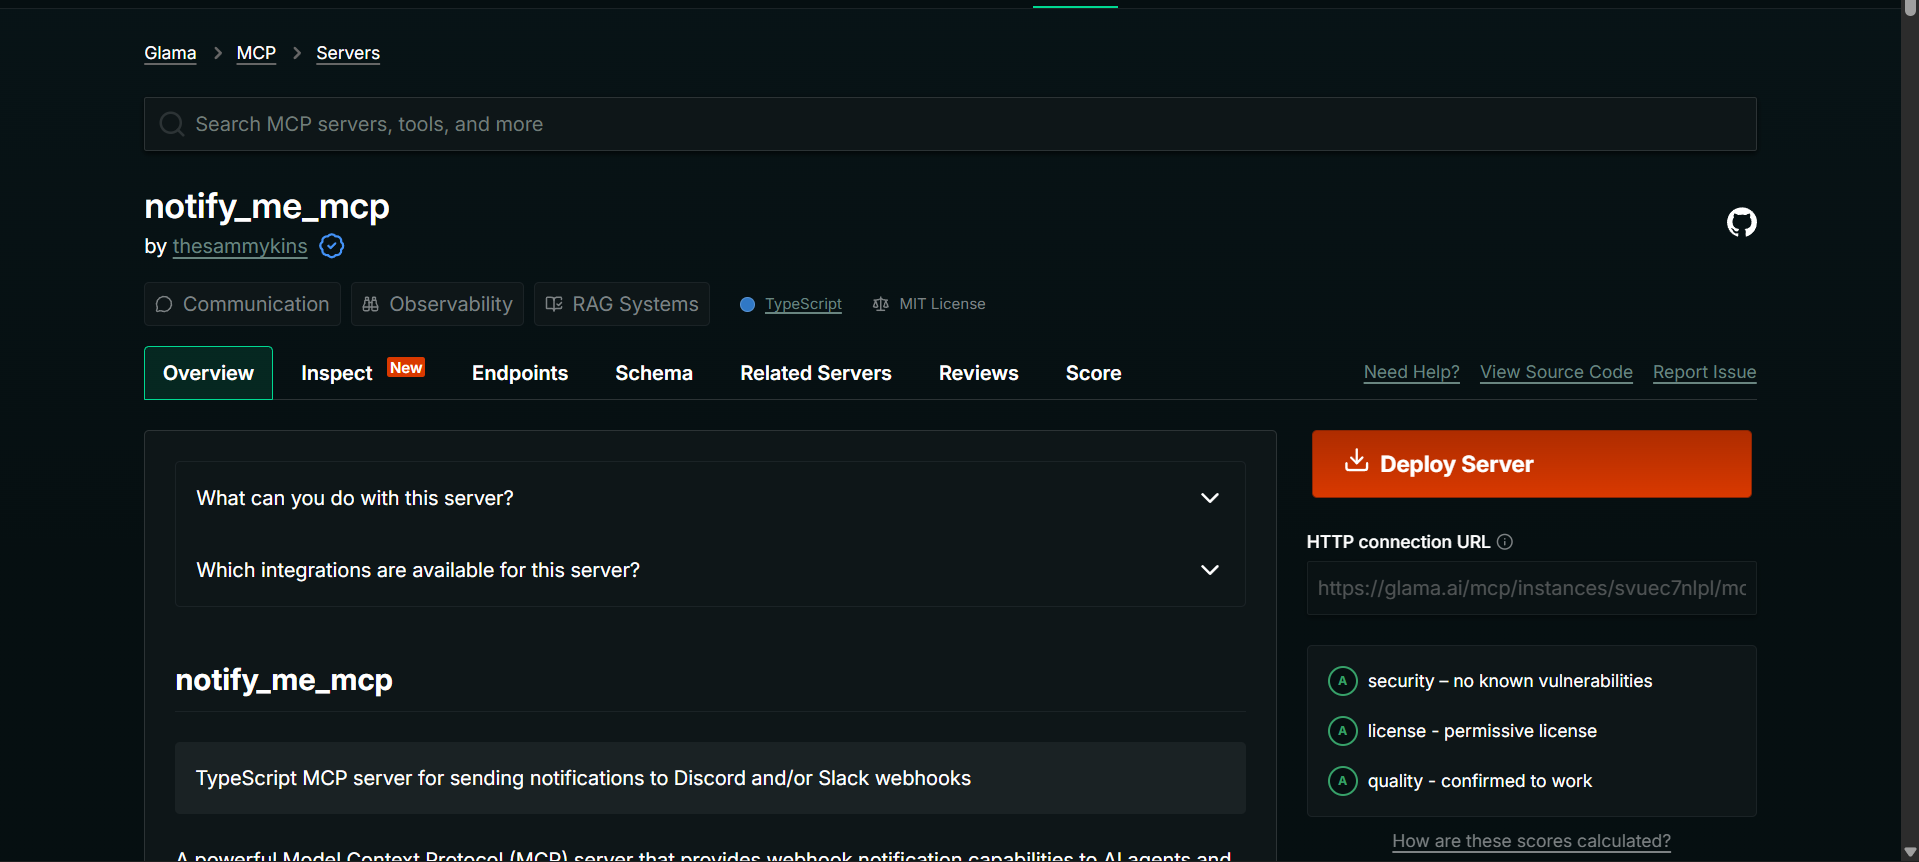View the Reviews tab
Image resolution: width=1919 pixels, height=862 pixels.
coord(979,373)
